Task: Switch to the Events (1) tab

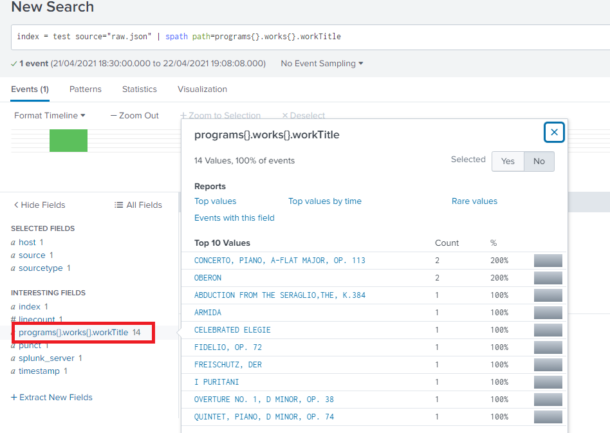Action: click(30, 89)
